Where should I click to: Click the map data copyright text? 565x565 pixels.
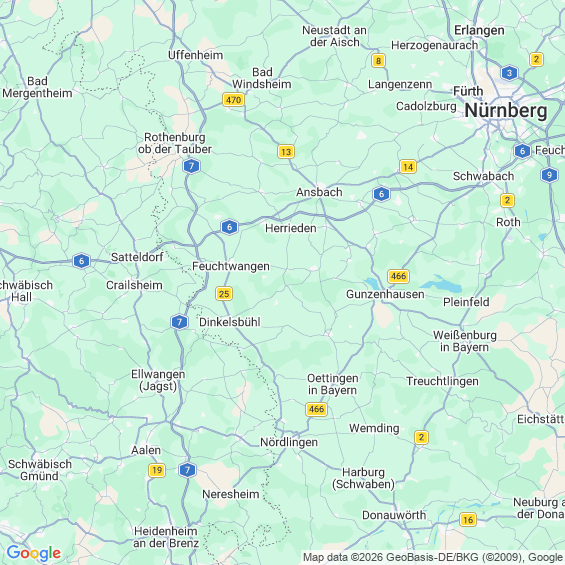[433, 557]
